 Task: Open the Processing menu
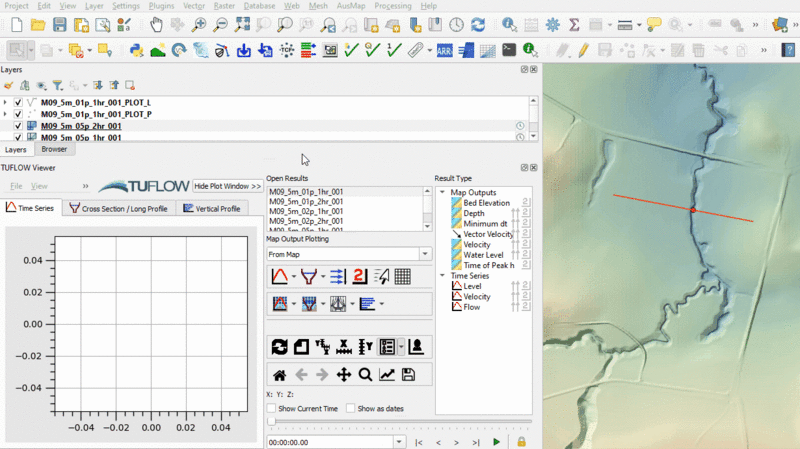392,6
